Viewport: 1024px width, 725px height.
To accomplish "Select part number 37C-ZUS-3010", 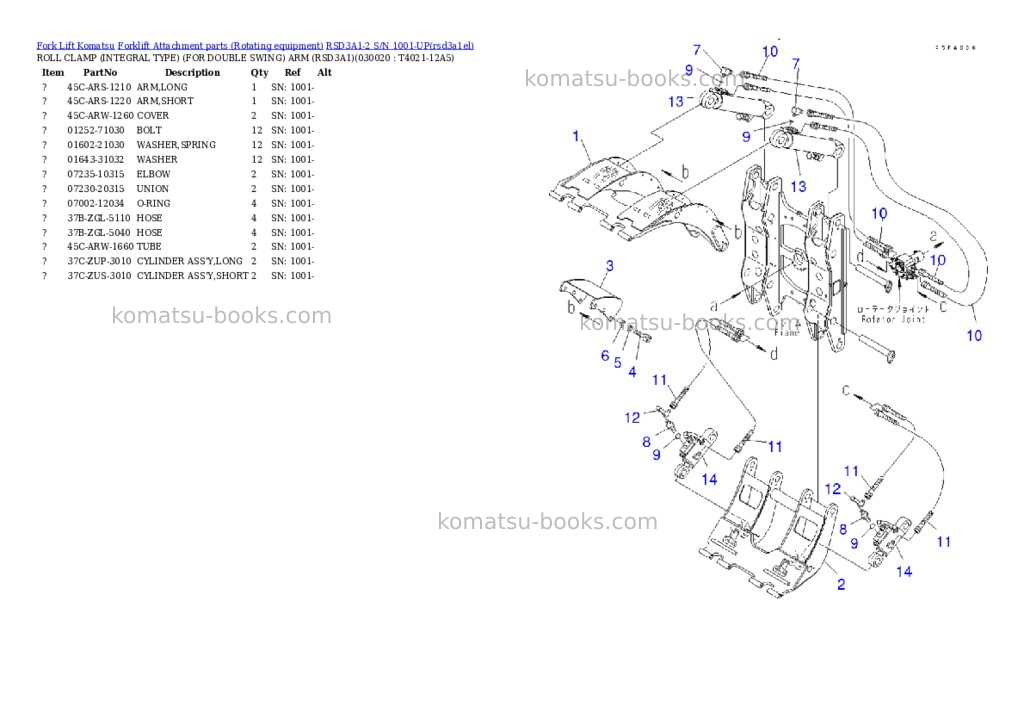I will click(99, 276).
